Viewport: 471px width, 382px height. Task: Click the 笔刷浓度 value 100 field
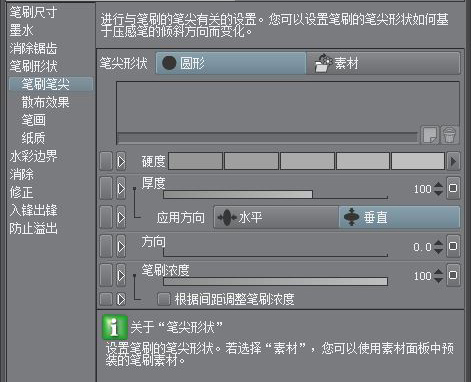click(422, 276)
